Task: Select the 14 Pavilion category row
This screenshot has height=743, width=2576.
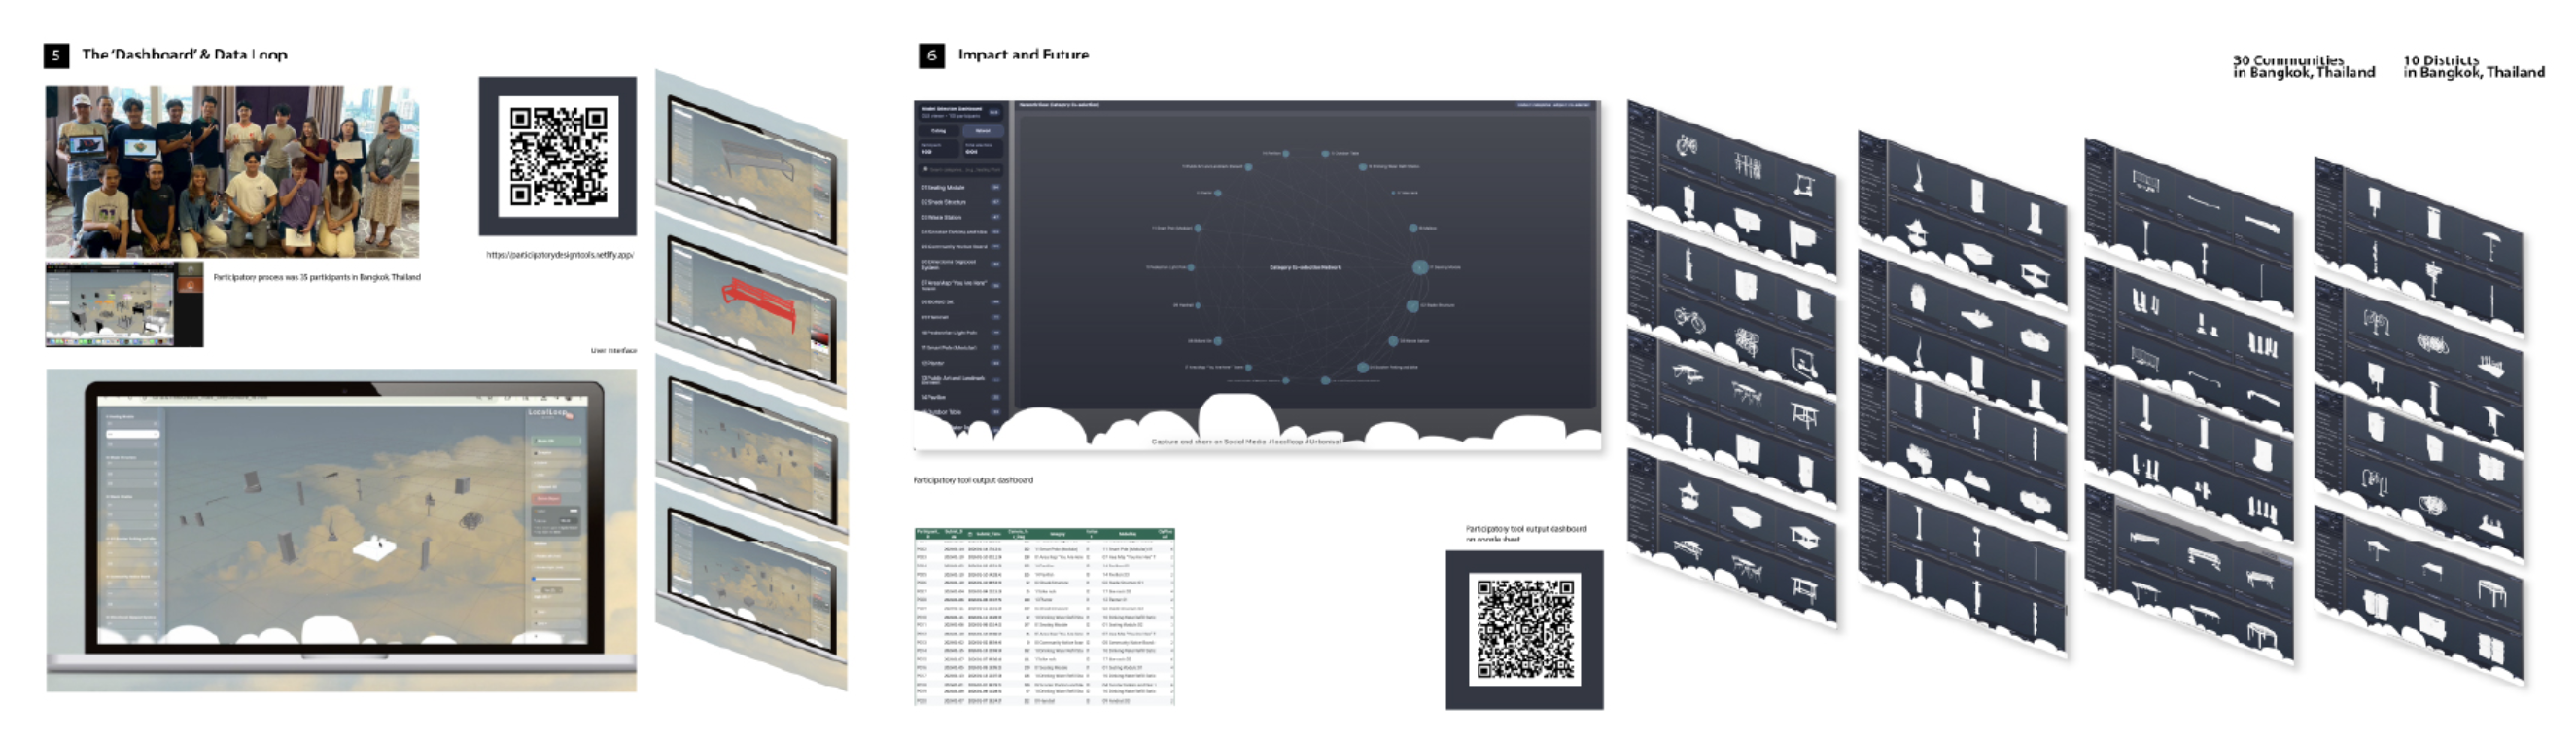Action: [961, 397]
